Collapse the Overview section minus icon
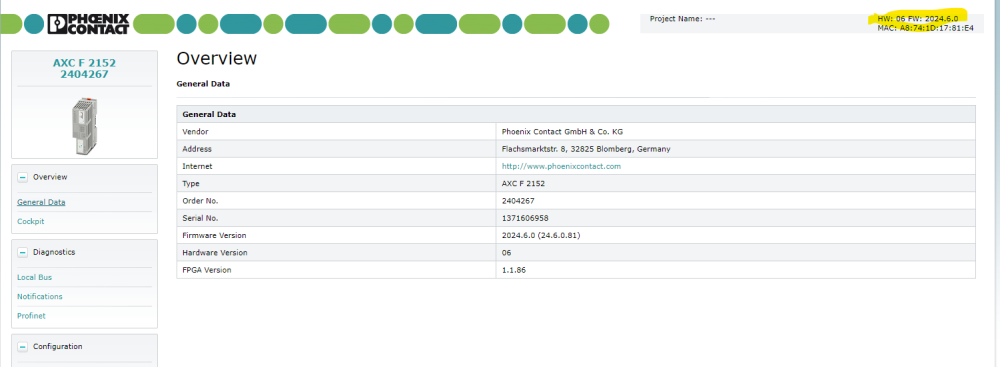The height and width of the screenshot is (367, 1000). [22, 177]
